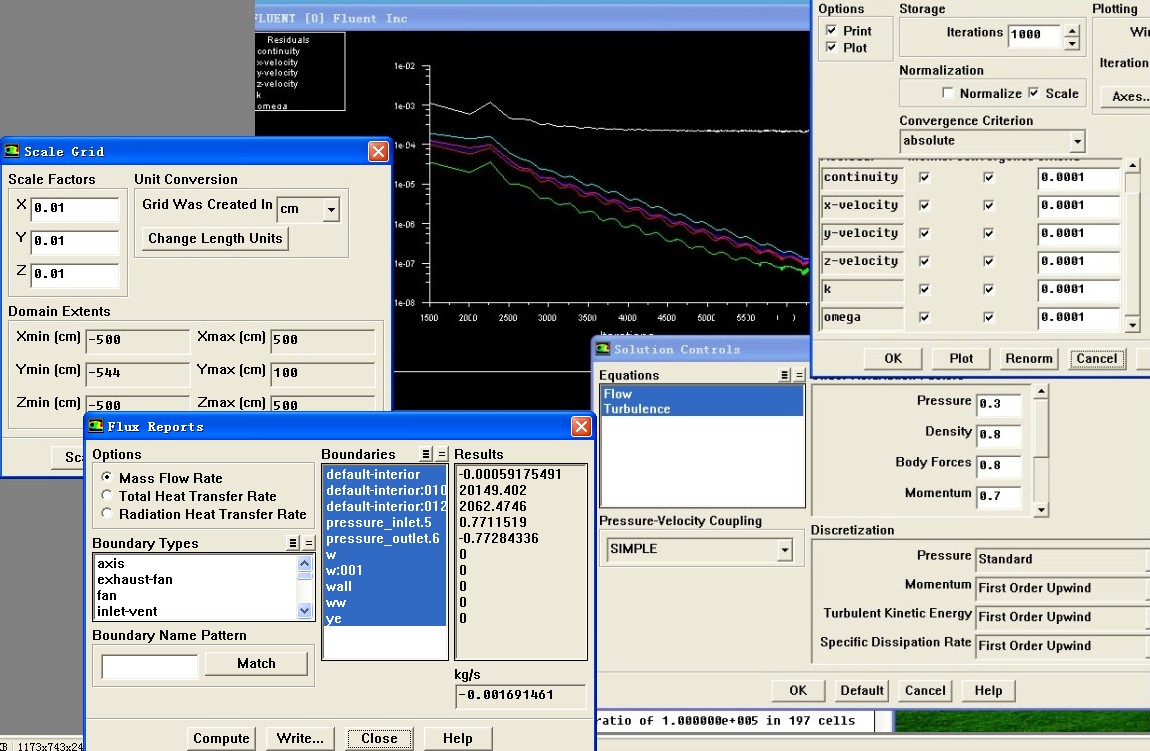
Task: Click select-all icon beside Equations list
Action: tap(785, 375)
